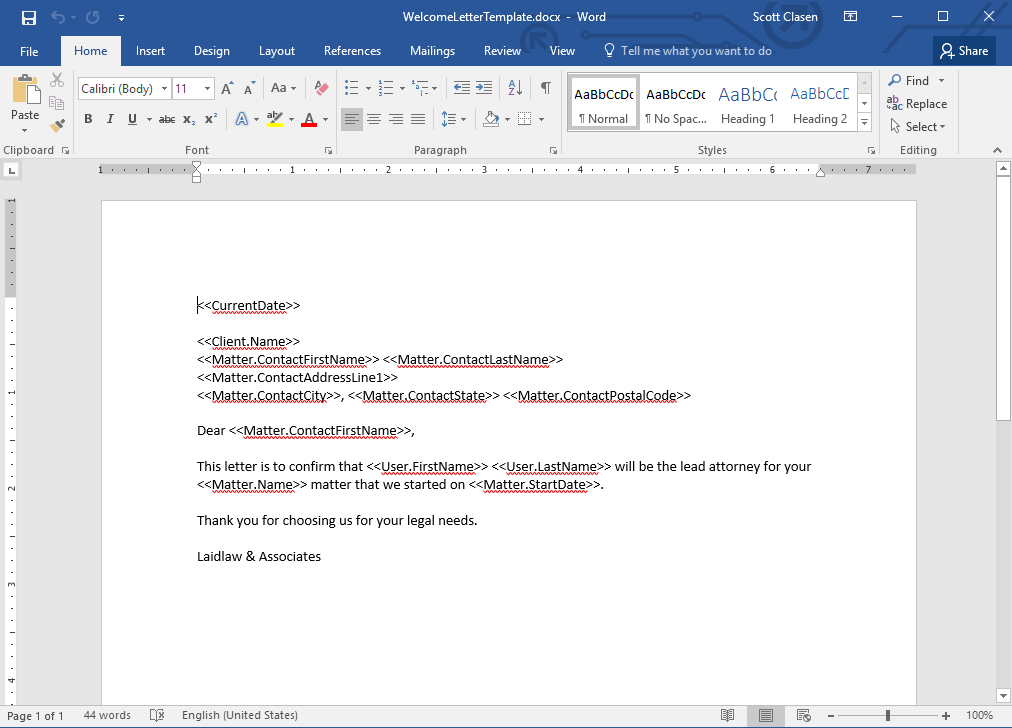Click the Save icon in title bar
This screenshot has height=728, width=1012.
(28, 17)
